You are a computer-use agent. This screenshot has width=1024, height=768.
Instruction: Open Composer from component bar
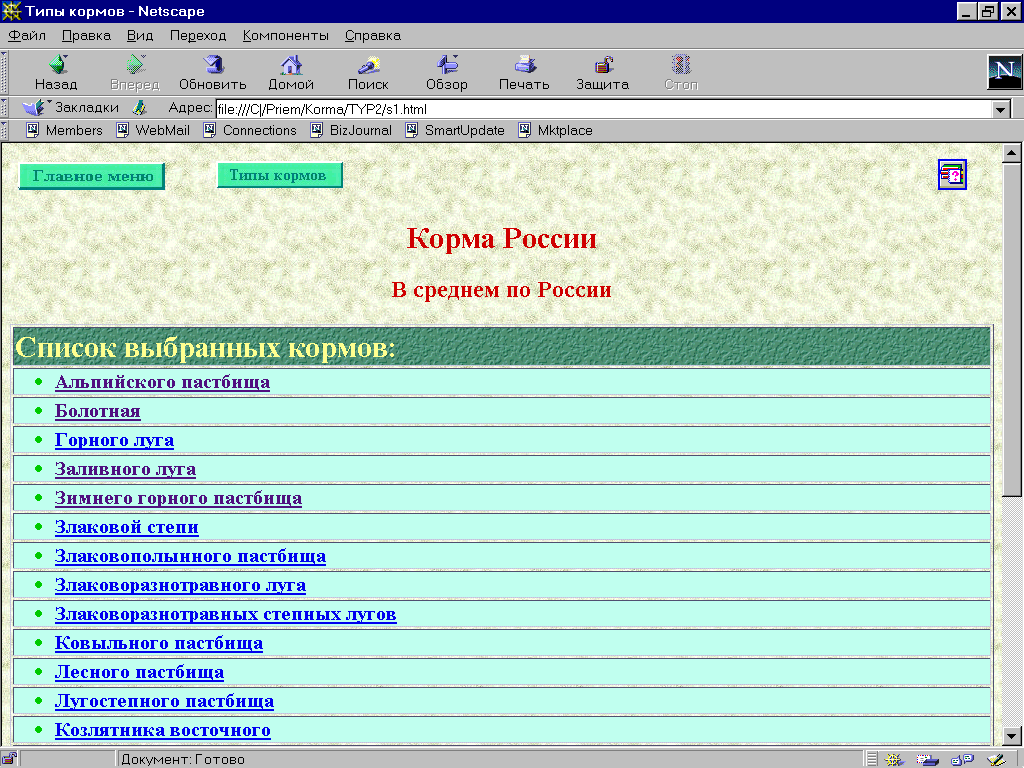coord(996,760)
